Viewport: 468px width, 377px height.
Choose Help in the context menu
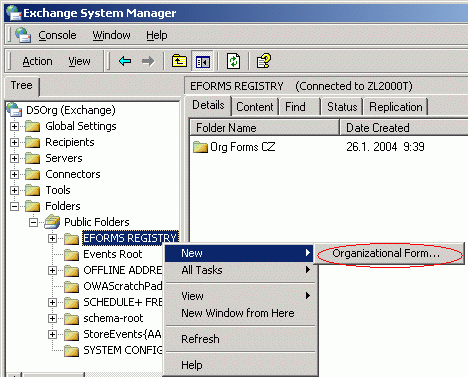pyautogui.click(x=240, y=365)
